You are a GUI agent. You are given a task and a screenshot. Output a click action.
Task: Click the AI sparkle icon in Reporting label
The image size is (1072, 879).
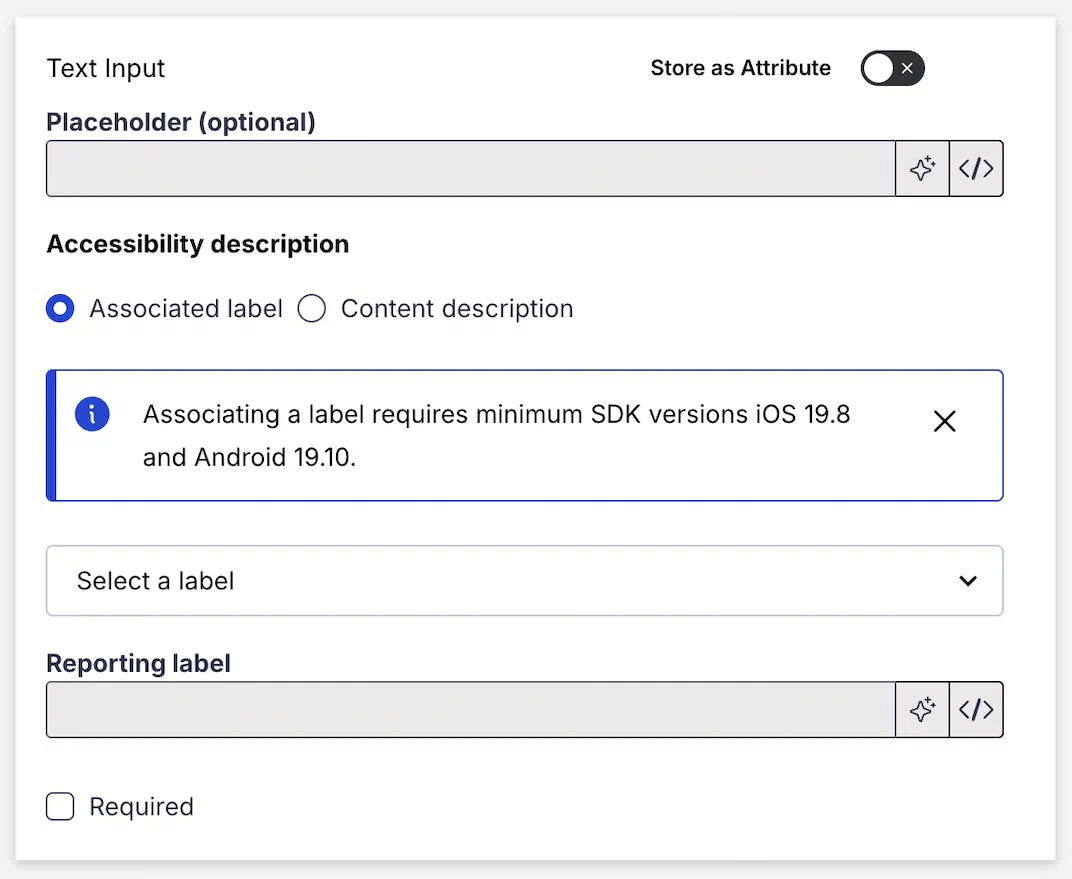(922, 710)
